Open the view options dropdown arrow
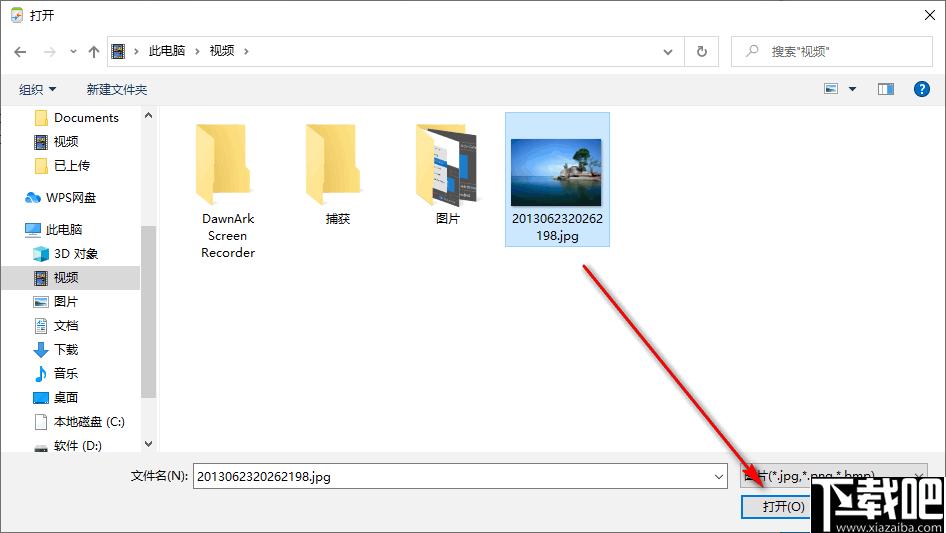Viewport: 946px width, 533px height. tap(852, 89)
